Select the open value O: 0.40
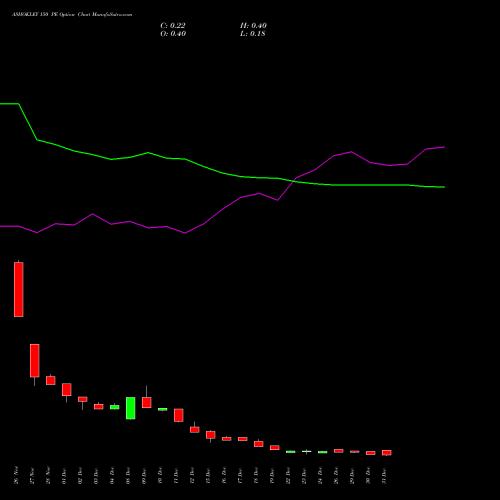 coord(173,34)
